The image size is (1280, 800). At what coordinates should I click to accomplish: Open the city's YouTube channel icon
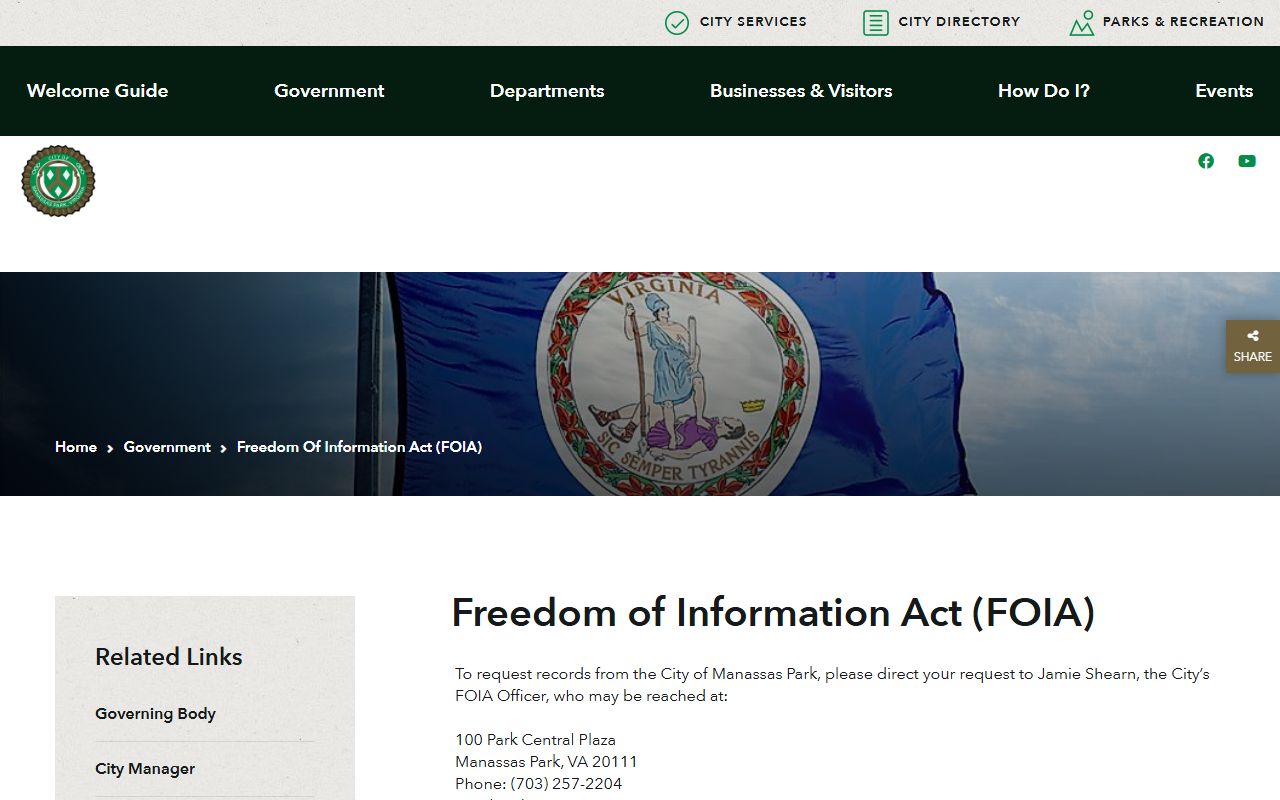(x=1247, y=161)
